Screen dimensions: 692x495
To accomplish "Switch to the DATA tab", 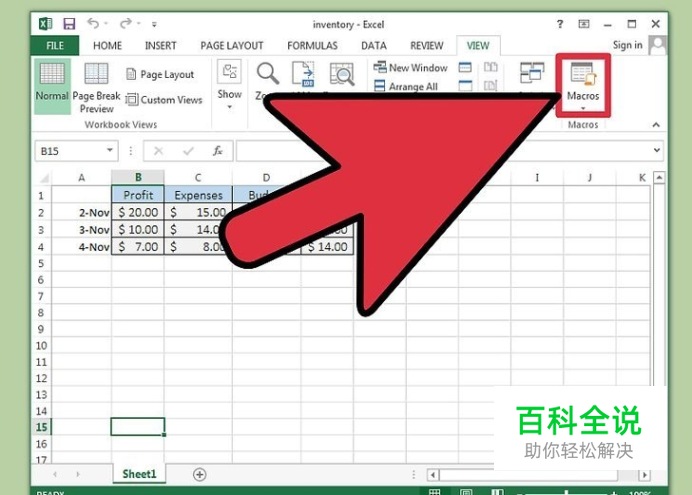I will 373,45.
